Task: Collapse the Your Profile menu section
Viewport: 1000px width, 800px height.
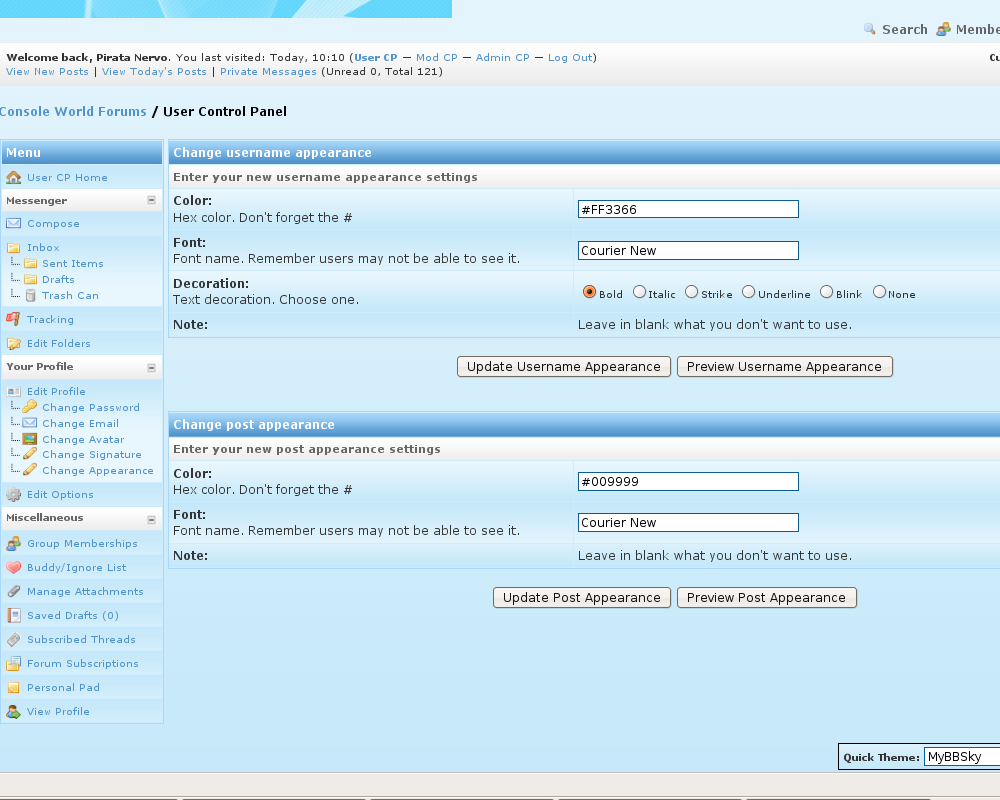Action: pyautogui.click(x=151, y=367)
